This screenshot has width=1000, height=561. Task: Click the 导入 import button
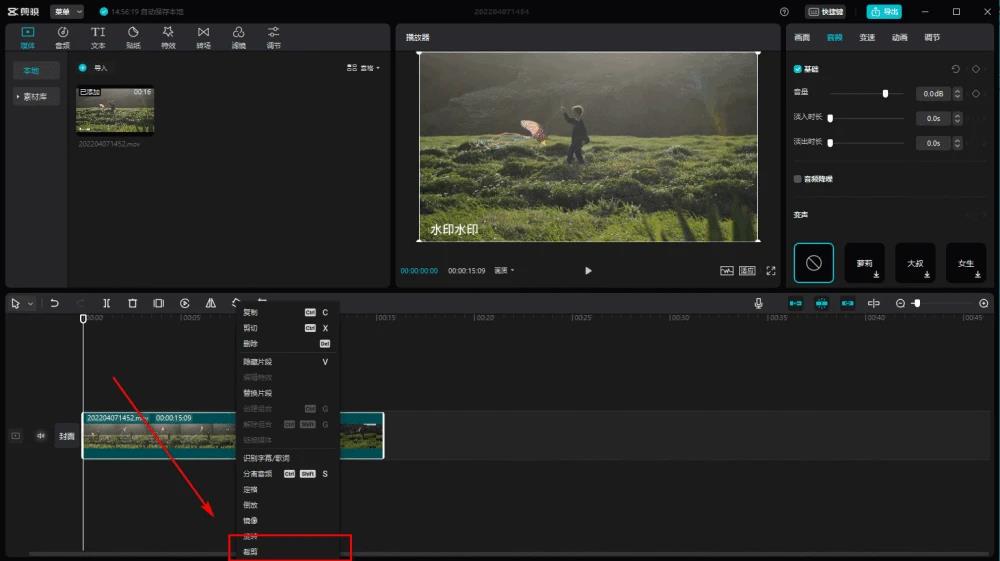pyautogui.click(x=94, y=68)
